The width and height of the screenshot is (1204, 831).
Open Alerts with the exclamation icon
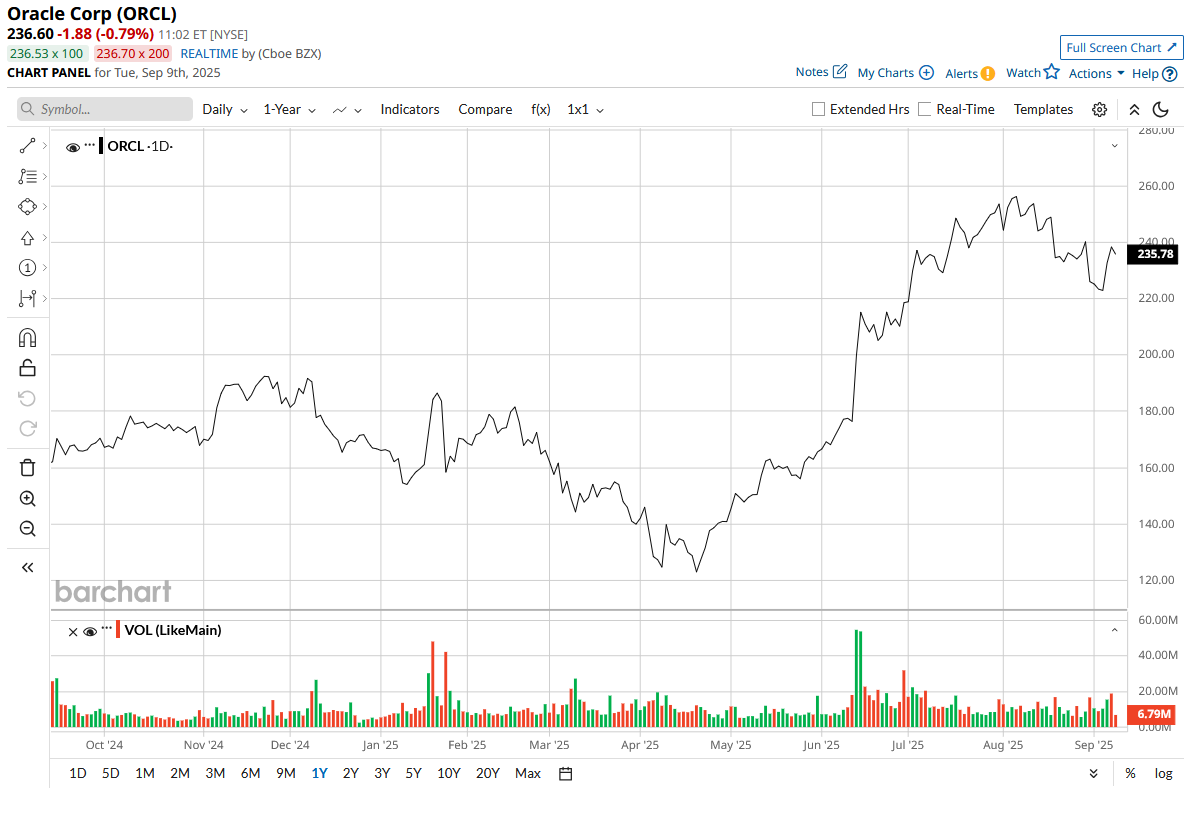[x=988, y=73]
